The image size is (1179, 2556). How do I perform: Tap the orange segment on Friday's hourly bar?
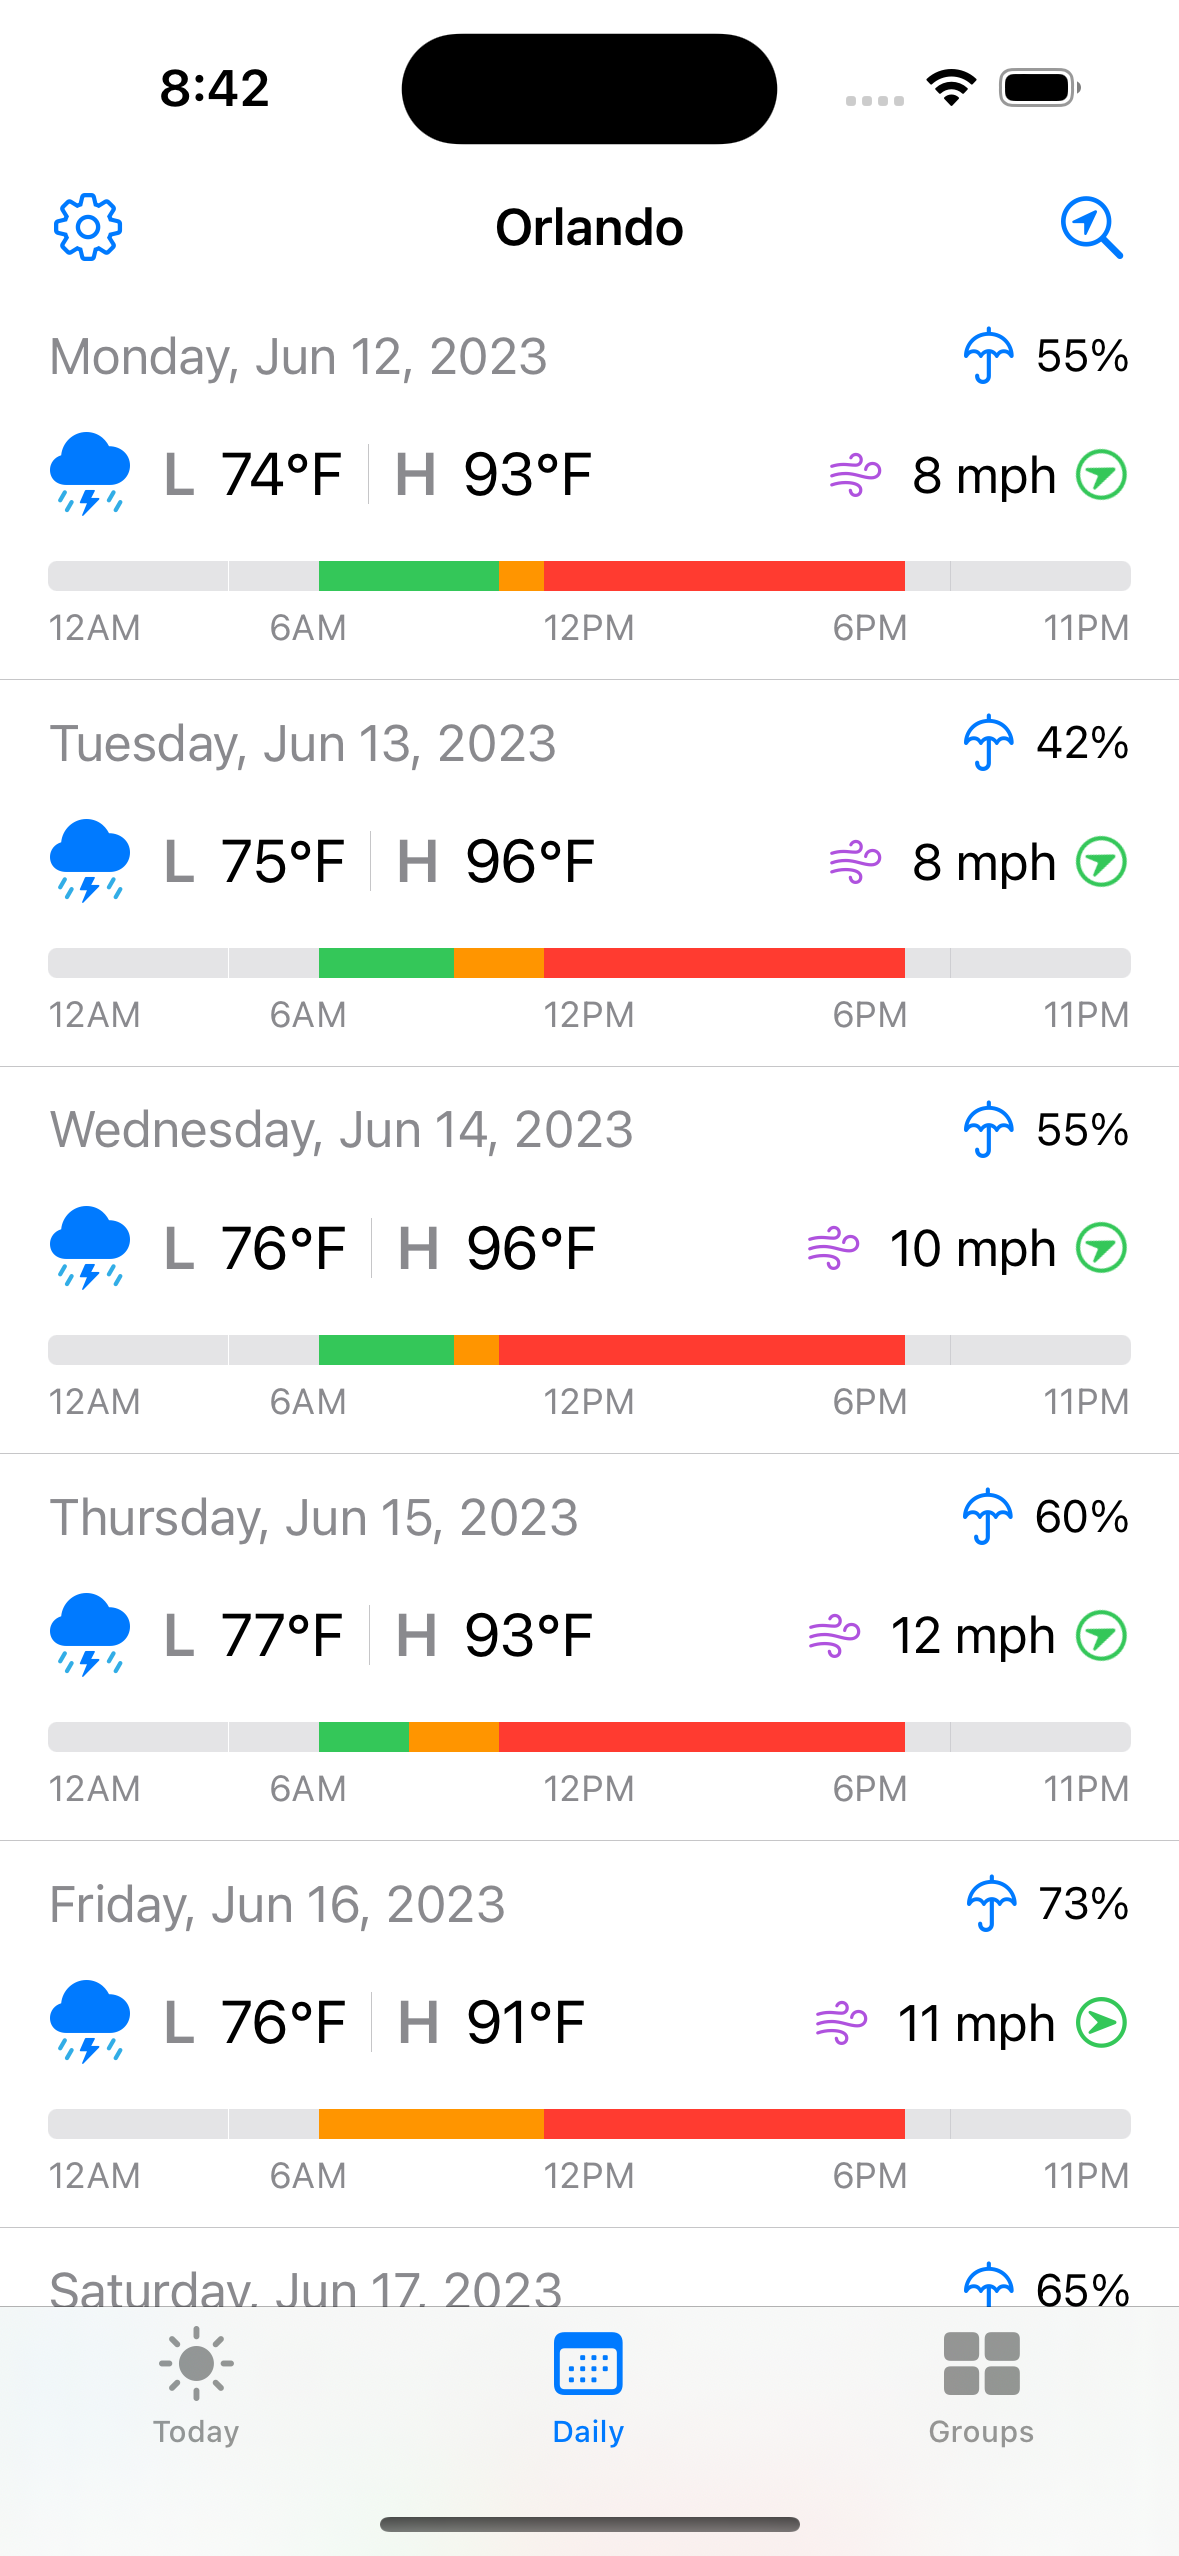tap(431, 2124)
